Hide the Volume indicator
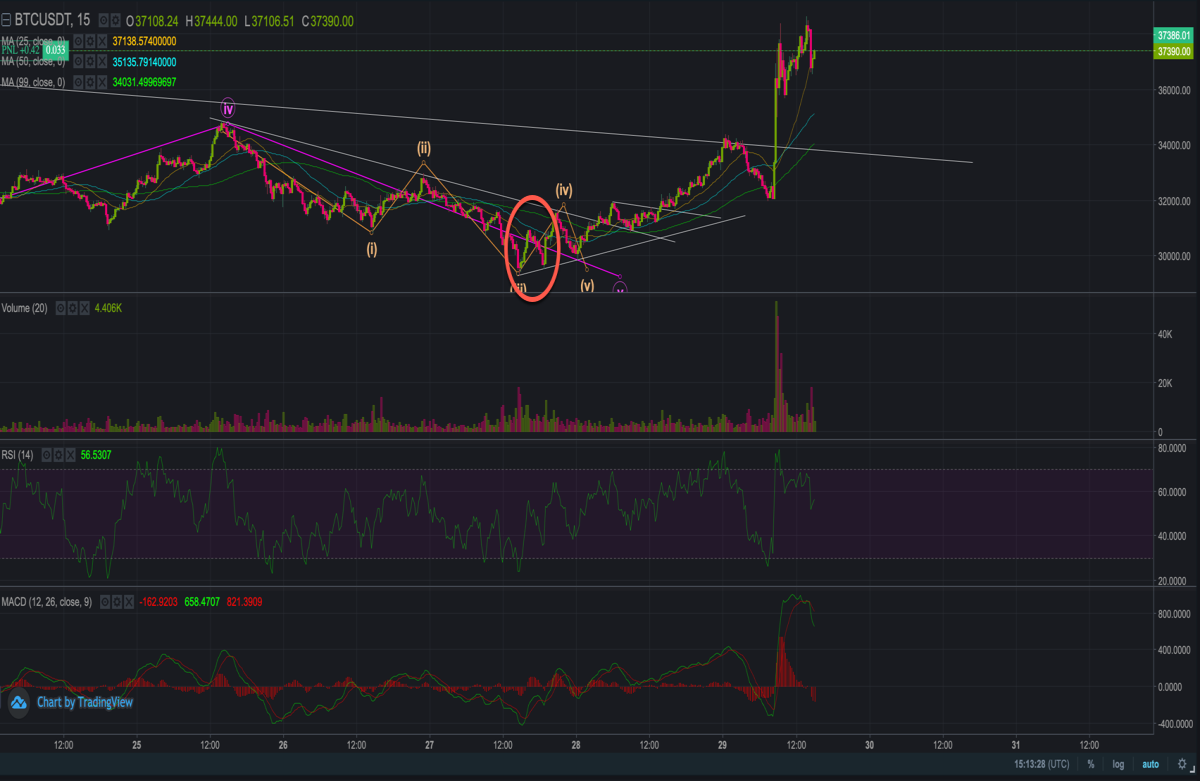 pos(61,308)
